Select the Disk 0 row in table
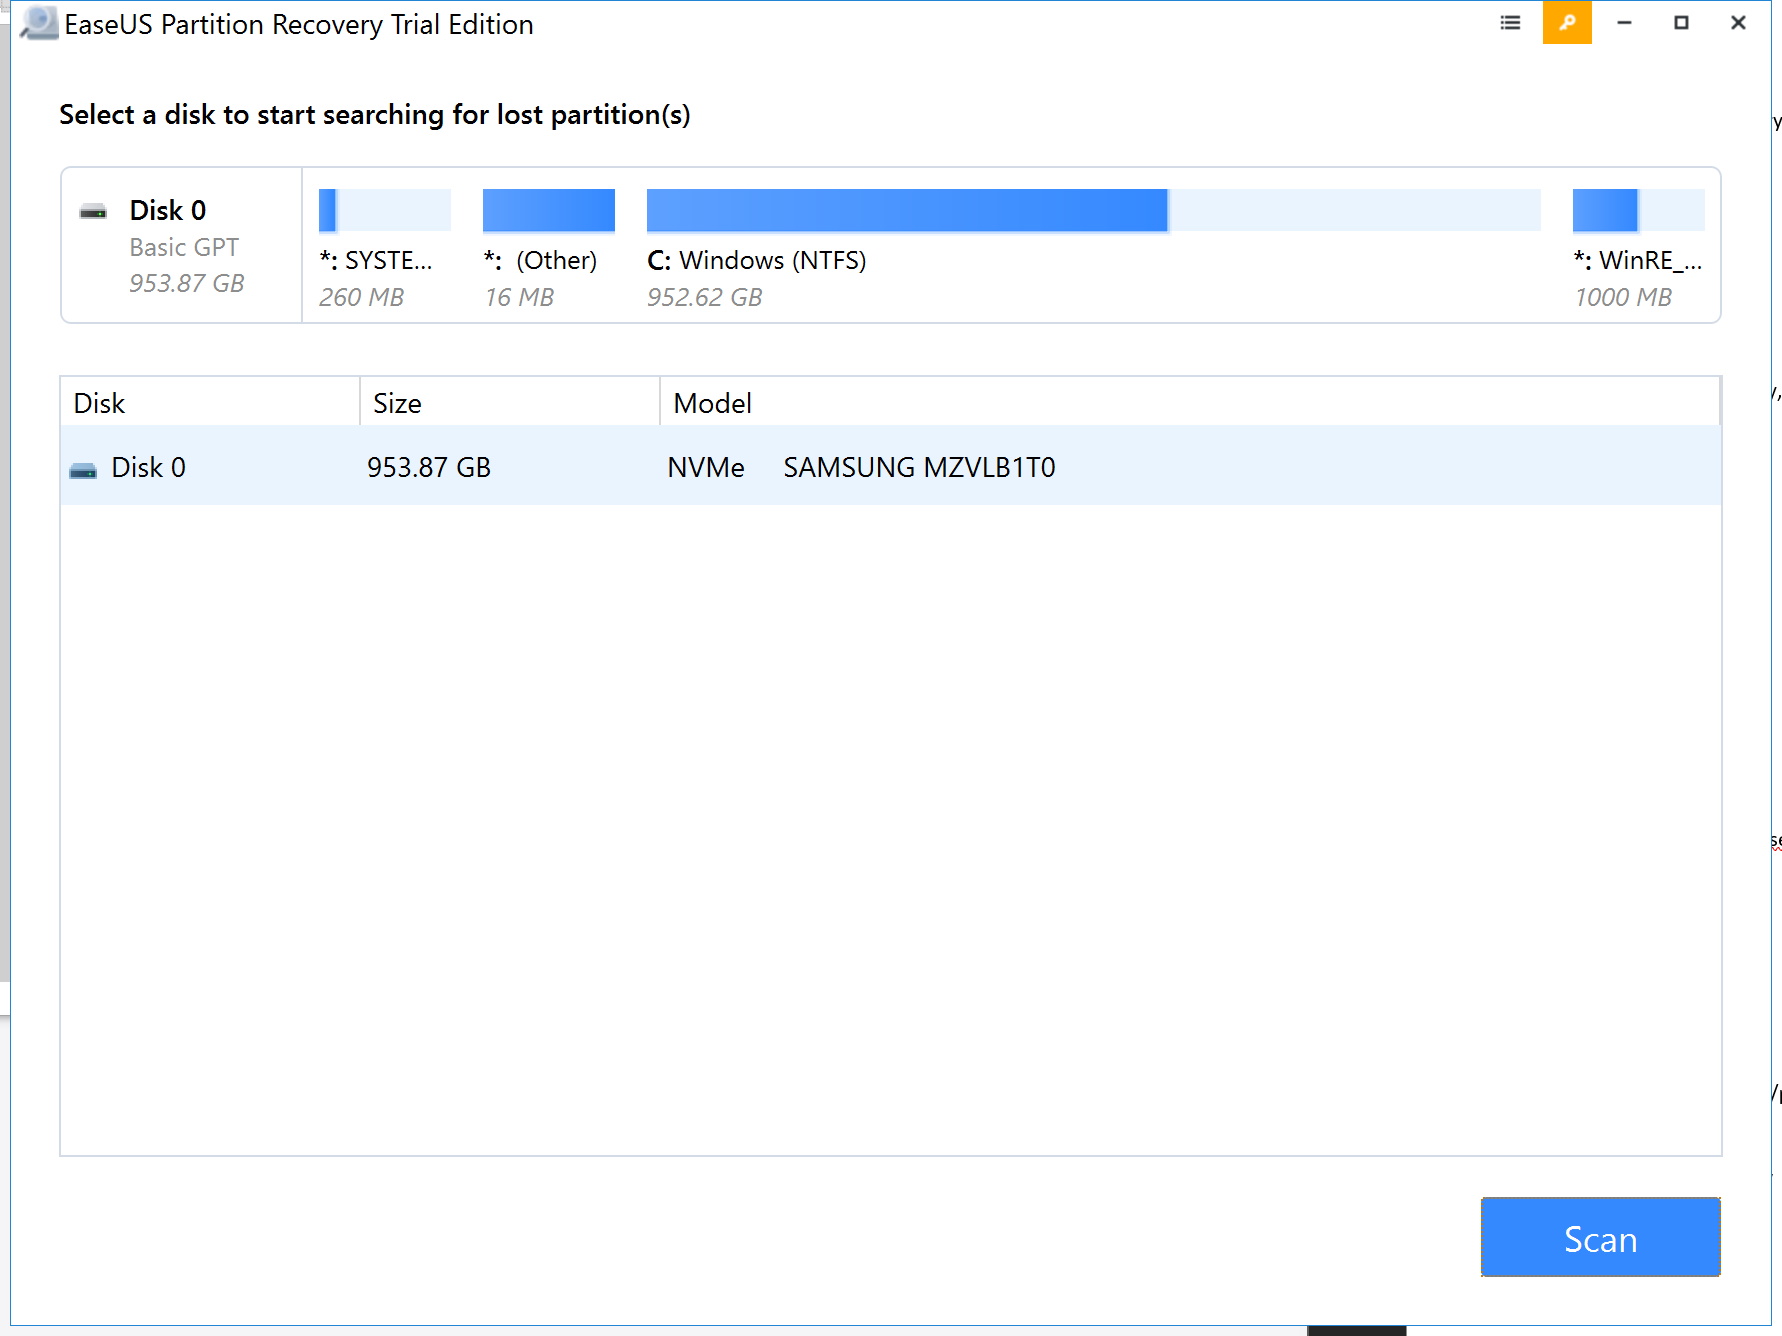This screenshot has width=1782, height=1336. [890, 466]
